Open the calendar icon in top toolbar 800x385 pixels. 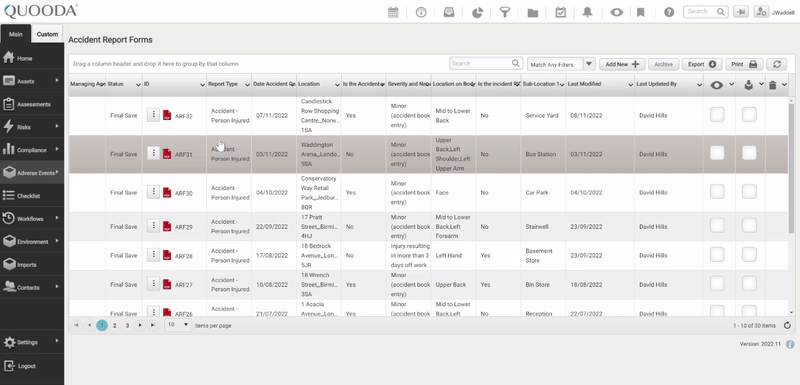[393, 12]
